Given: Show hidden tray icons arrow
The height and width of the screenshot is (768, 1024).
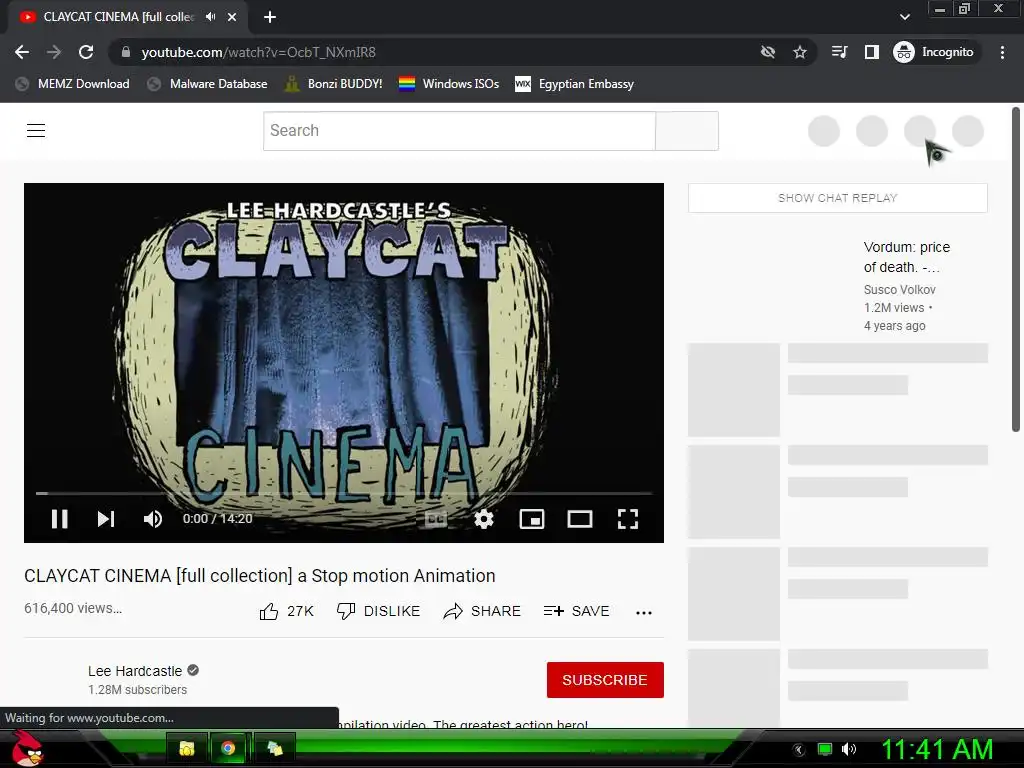Looking at the screenshot, I should click(798, 750).
